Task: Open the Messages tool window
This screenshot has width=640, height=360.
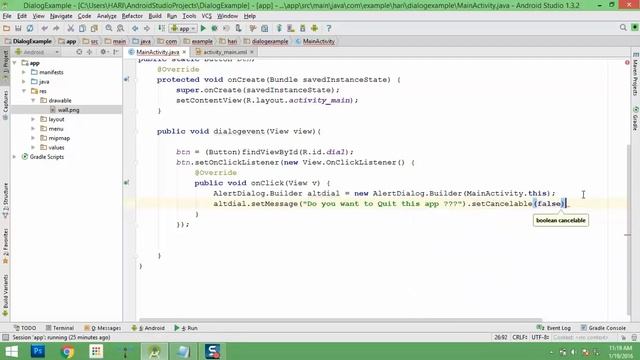Action: pos(102,328)
